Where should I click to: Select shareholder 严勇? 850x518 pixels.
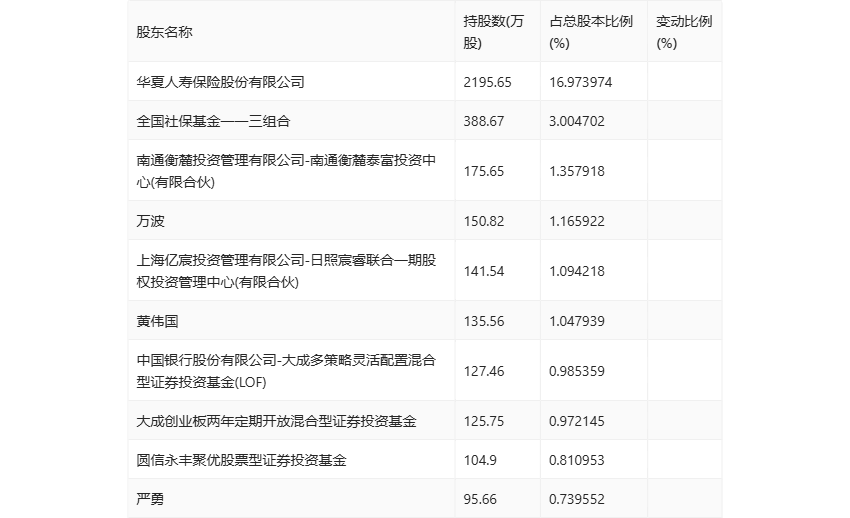pos(150,499)
